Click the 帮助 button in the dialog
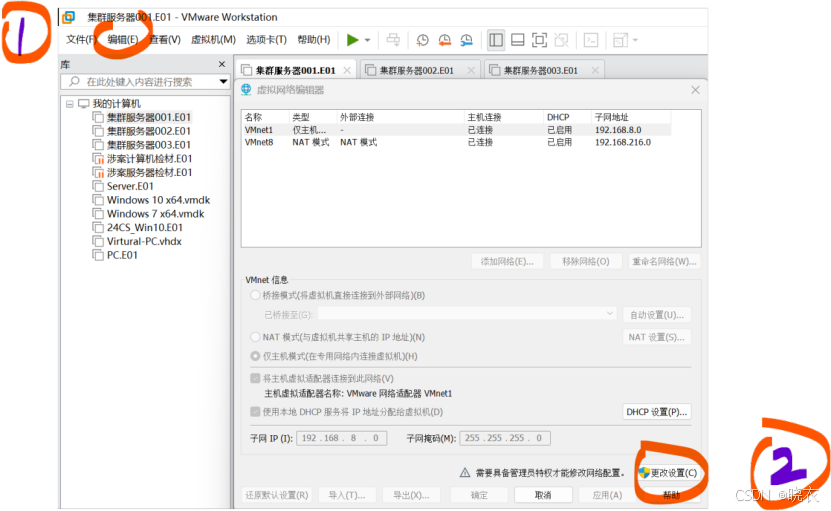This screenshot has height=511, width=831. (671, 495)
